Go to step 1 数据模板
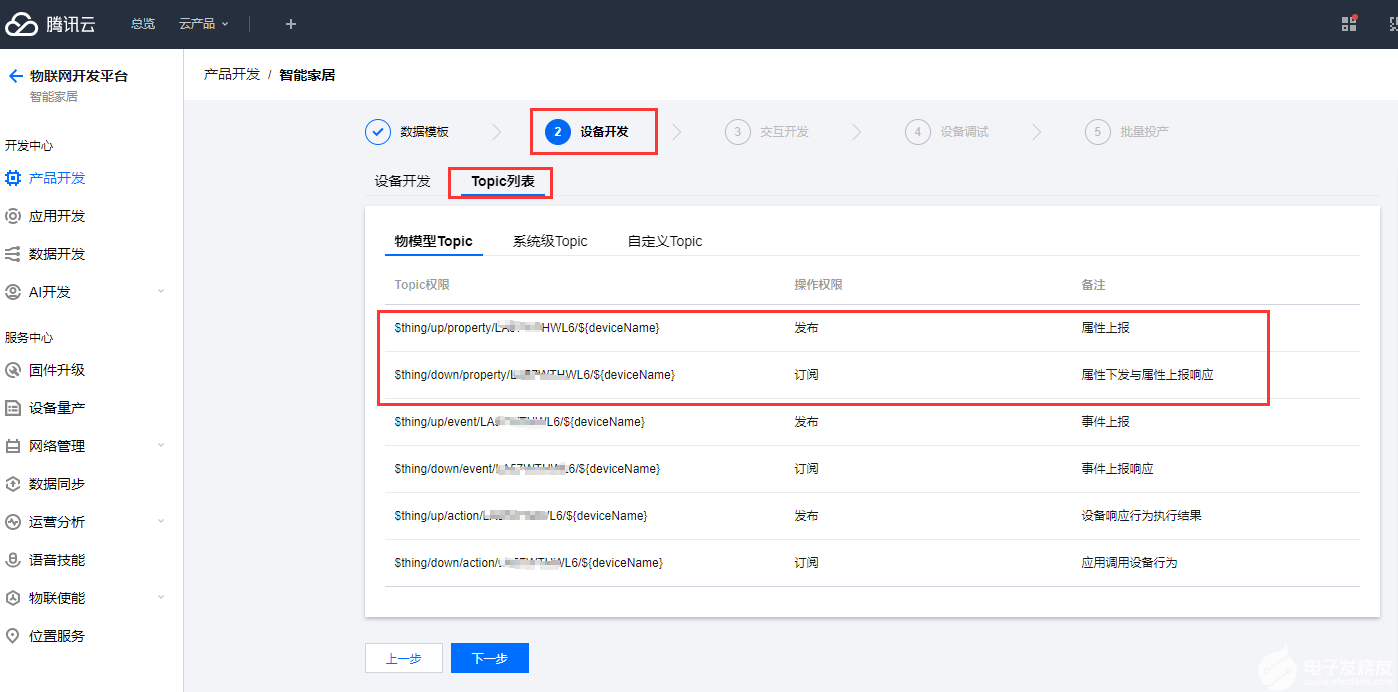The width and height of the screenshot is (1398, 692). [x=406, y=132]
